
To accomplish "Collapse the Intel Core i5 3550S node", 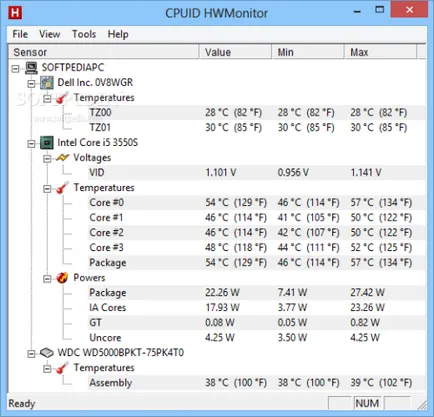I will (31, 144).
